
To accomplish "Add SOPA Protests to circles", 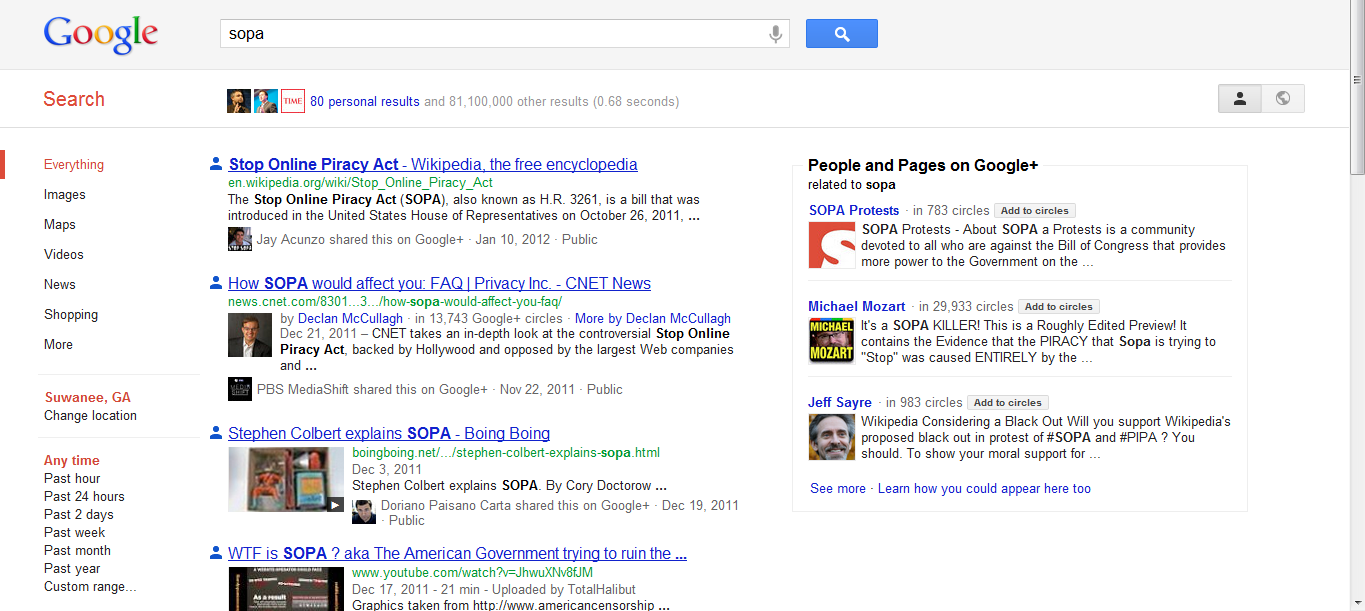I will tap(1035, 211).
